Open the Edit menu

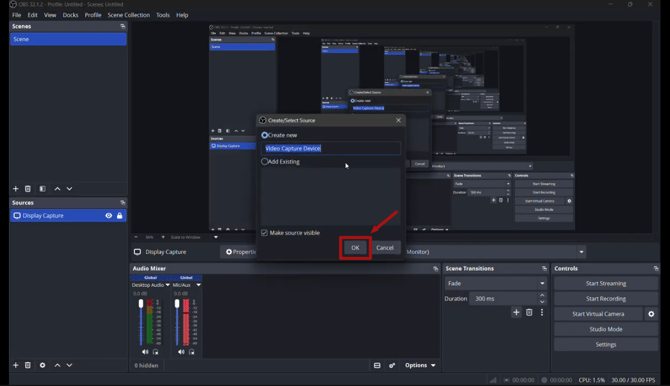pyautogui.click(x=32, y=15)
